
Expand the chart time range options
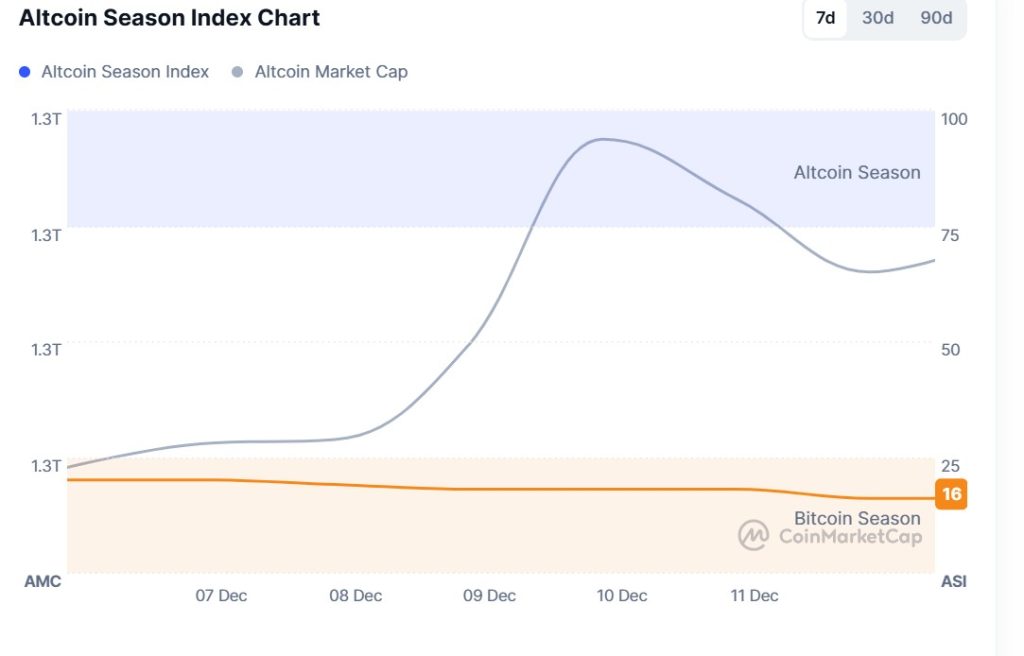878,17
